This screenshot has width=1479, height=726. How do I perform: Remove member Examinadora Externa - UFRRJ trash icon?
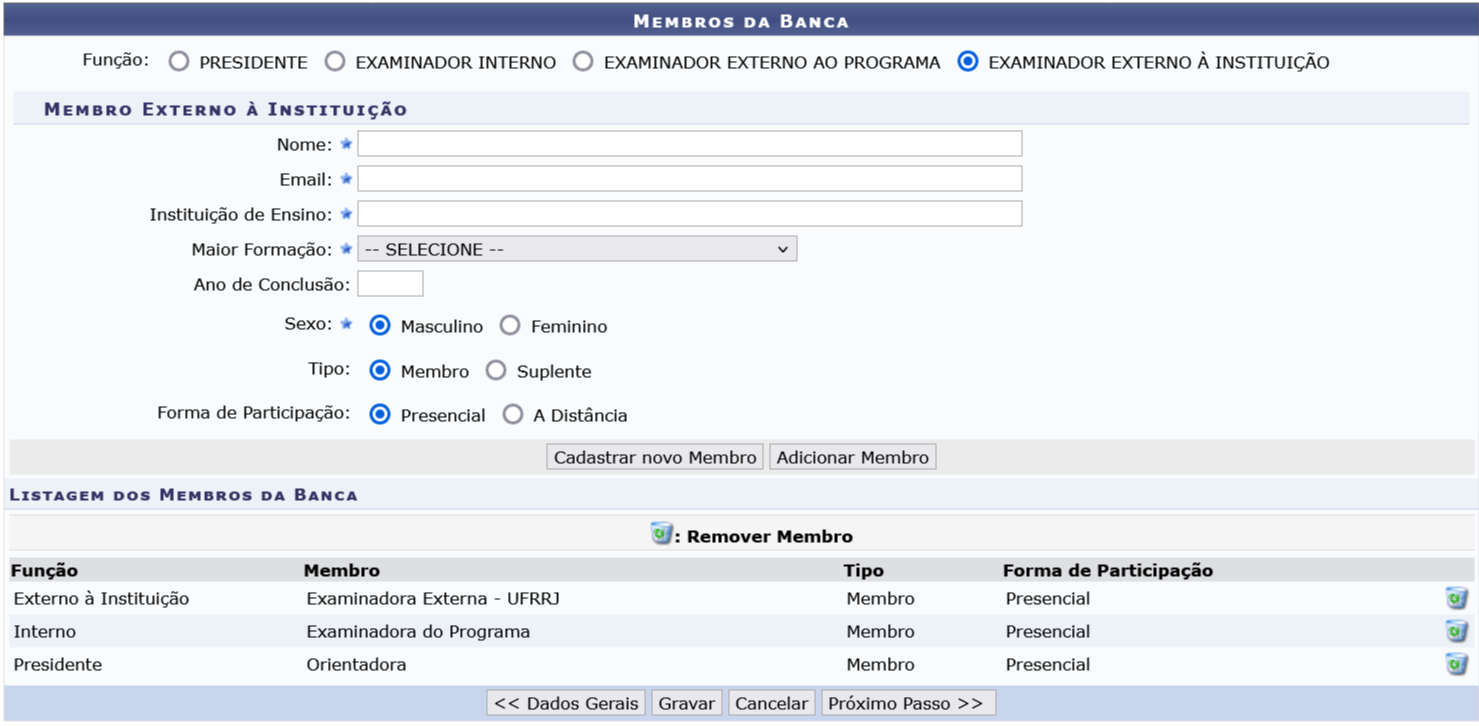(1457, 599)
